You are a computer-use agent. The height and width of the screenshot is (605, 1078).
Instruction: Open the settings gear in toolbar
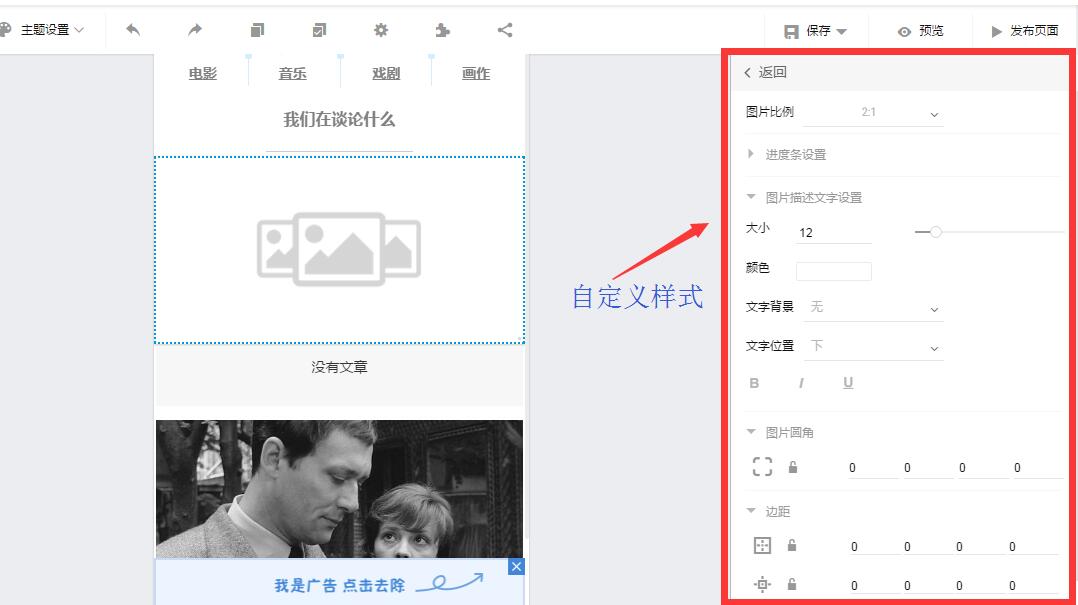[x=381, y=30]
